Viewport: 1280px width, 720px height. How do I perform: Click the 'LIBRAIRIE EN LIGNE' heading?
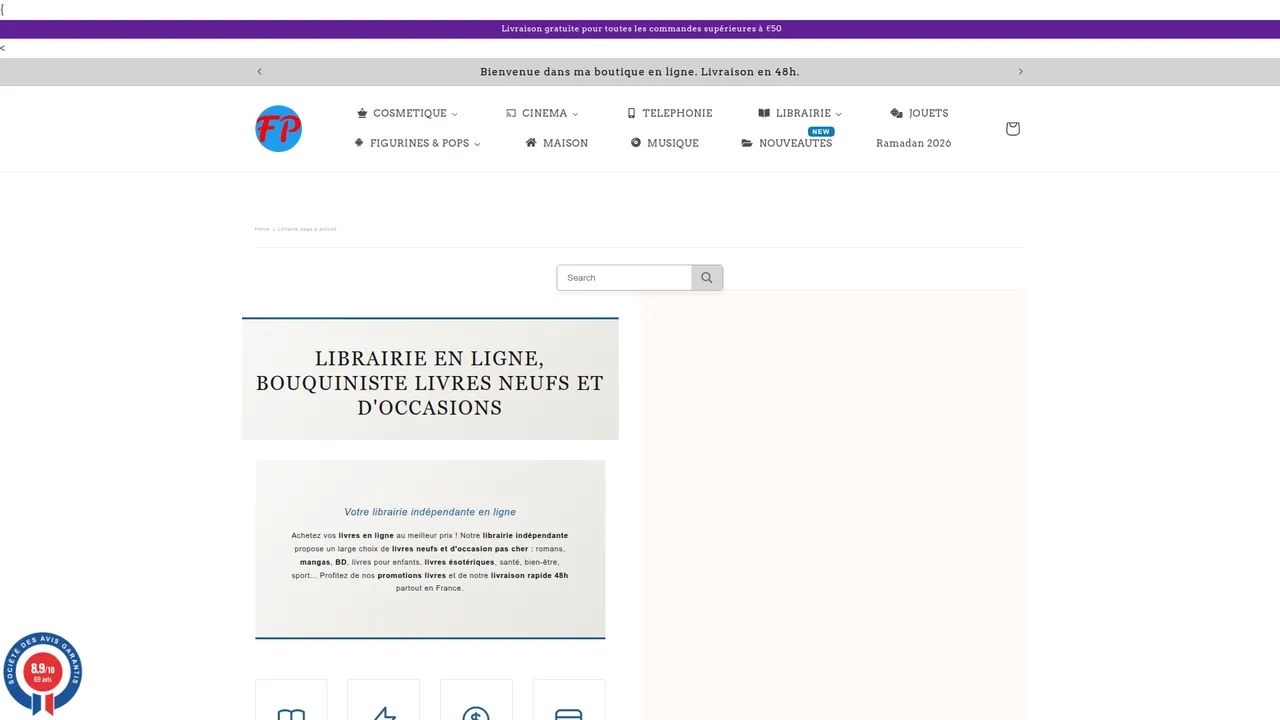click(430, 383)
